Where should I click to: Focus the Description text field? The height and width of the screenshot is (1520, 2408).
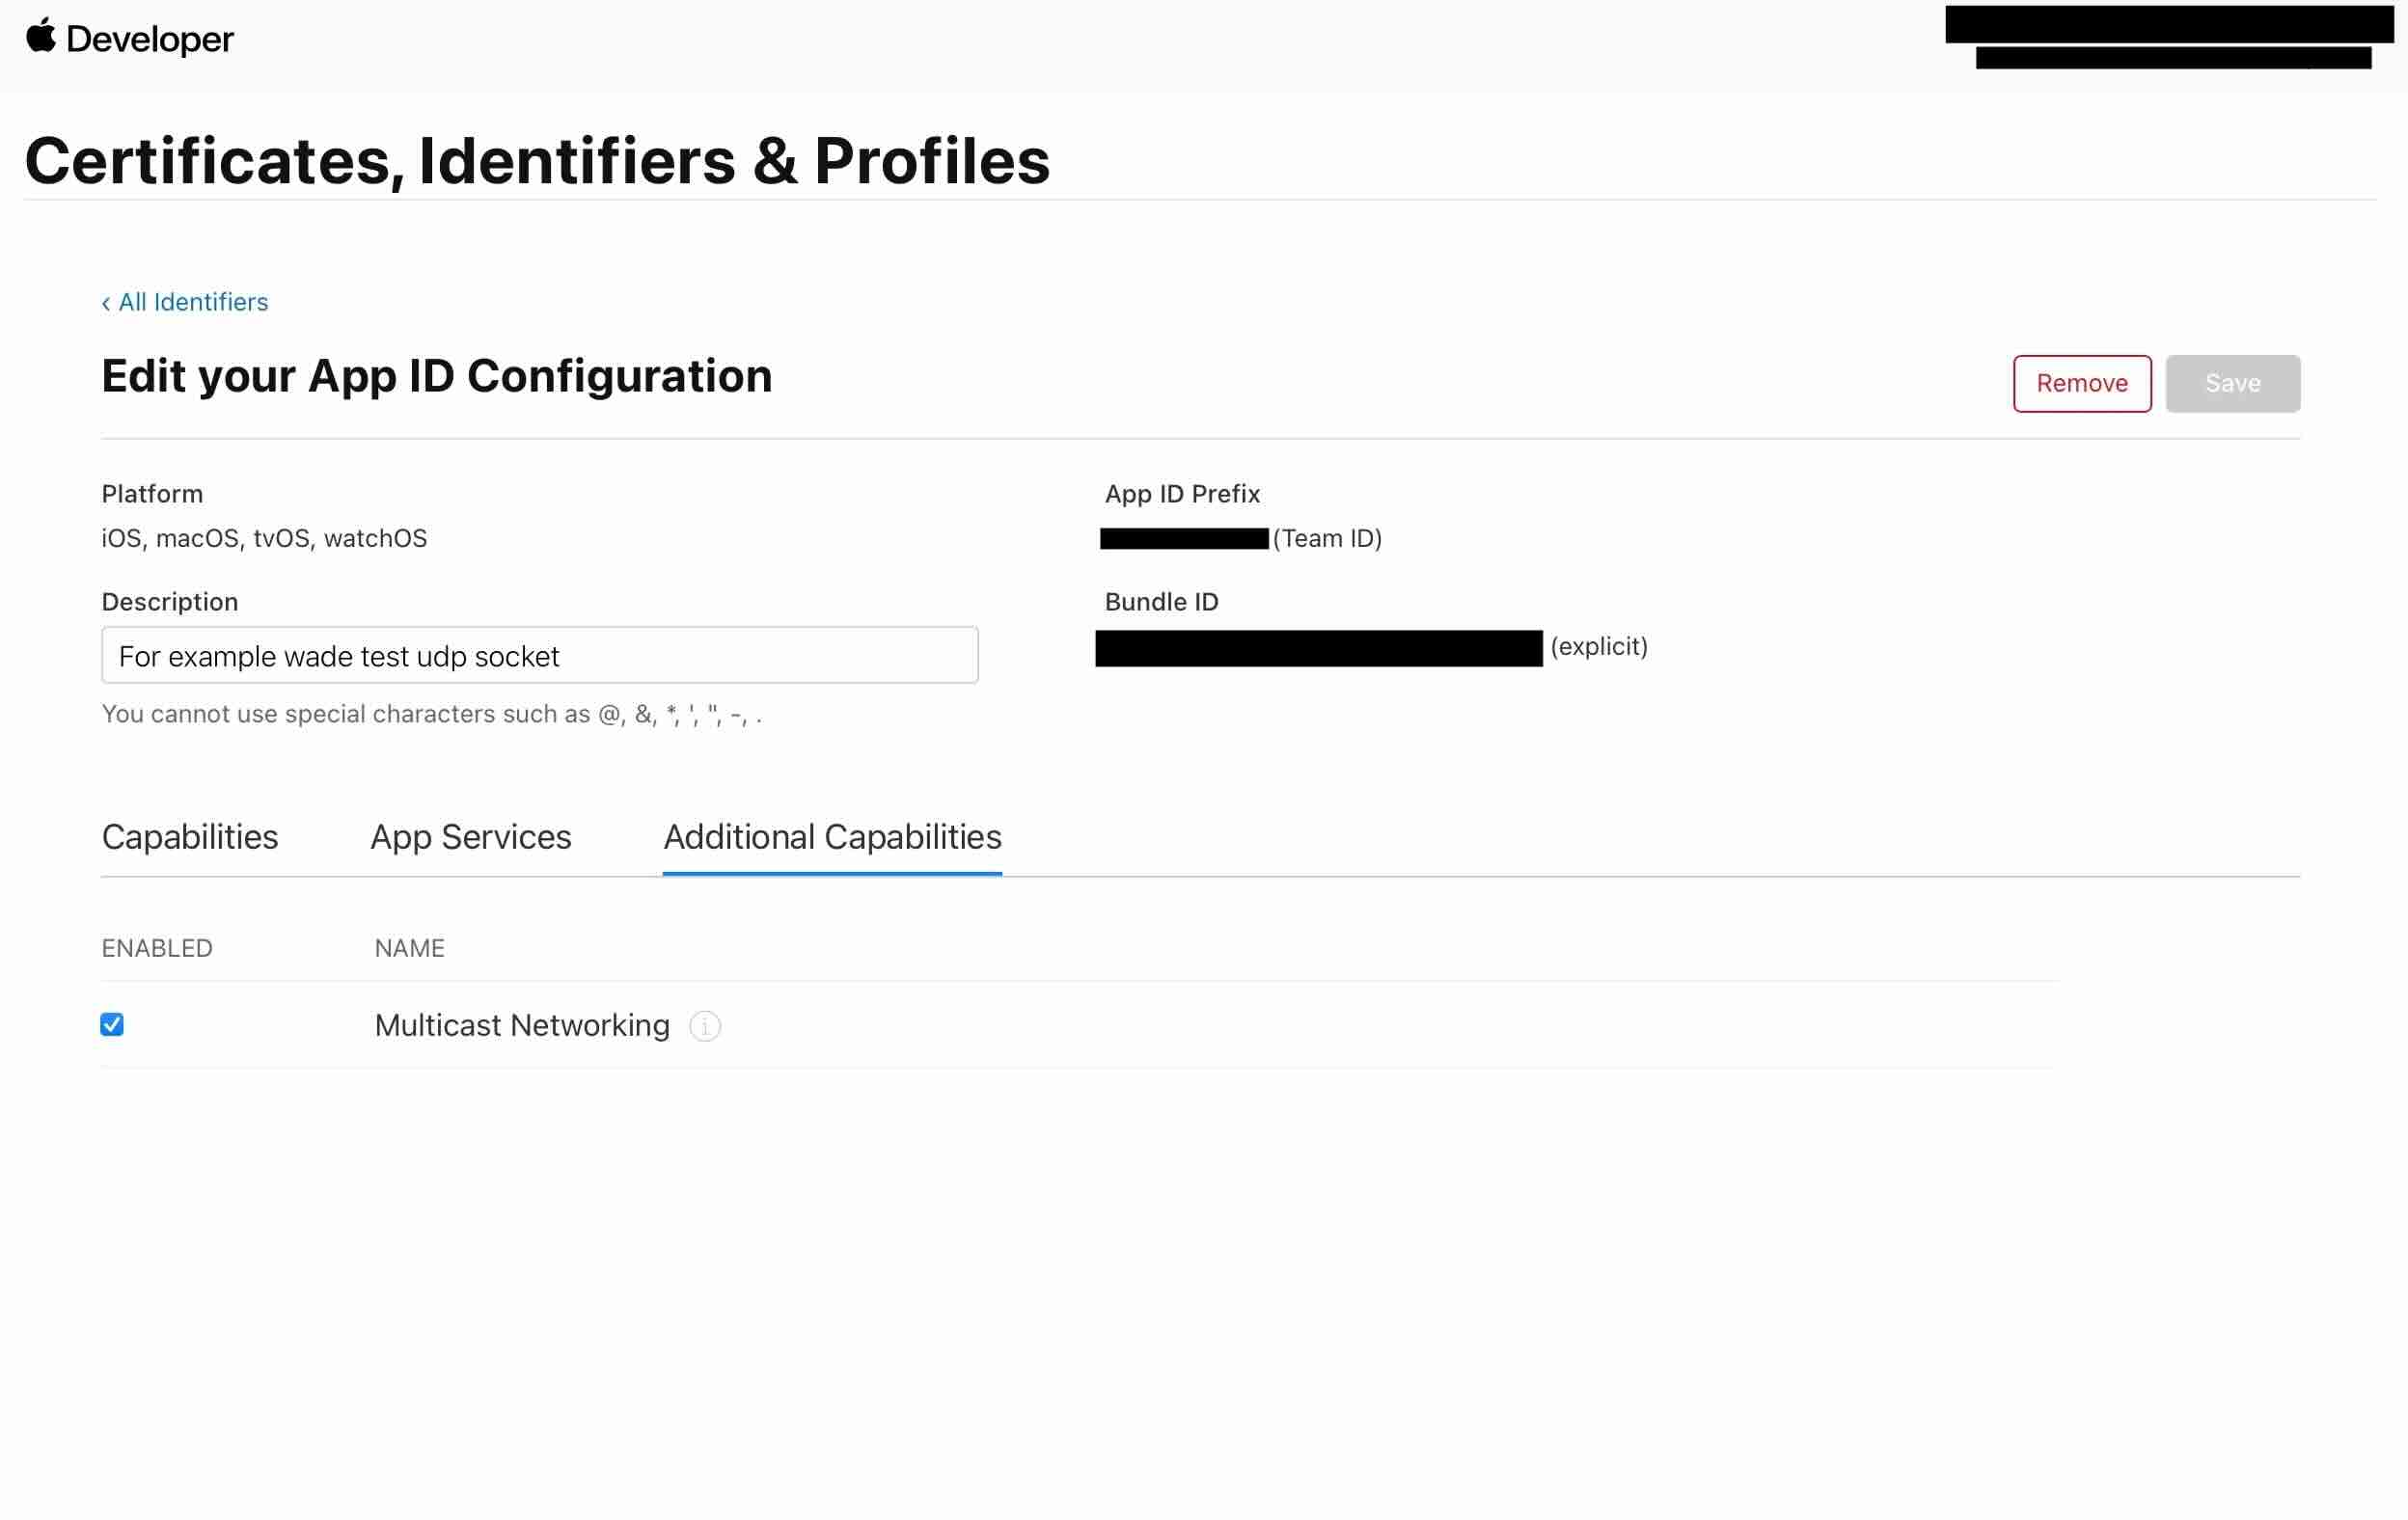click(x=539, y=656)
